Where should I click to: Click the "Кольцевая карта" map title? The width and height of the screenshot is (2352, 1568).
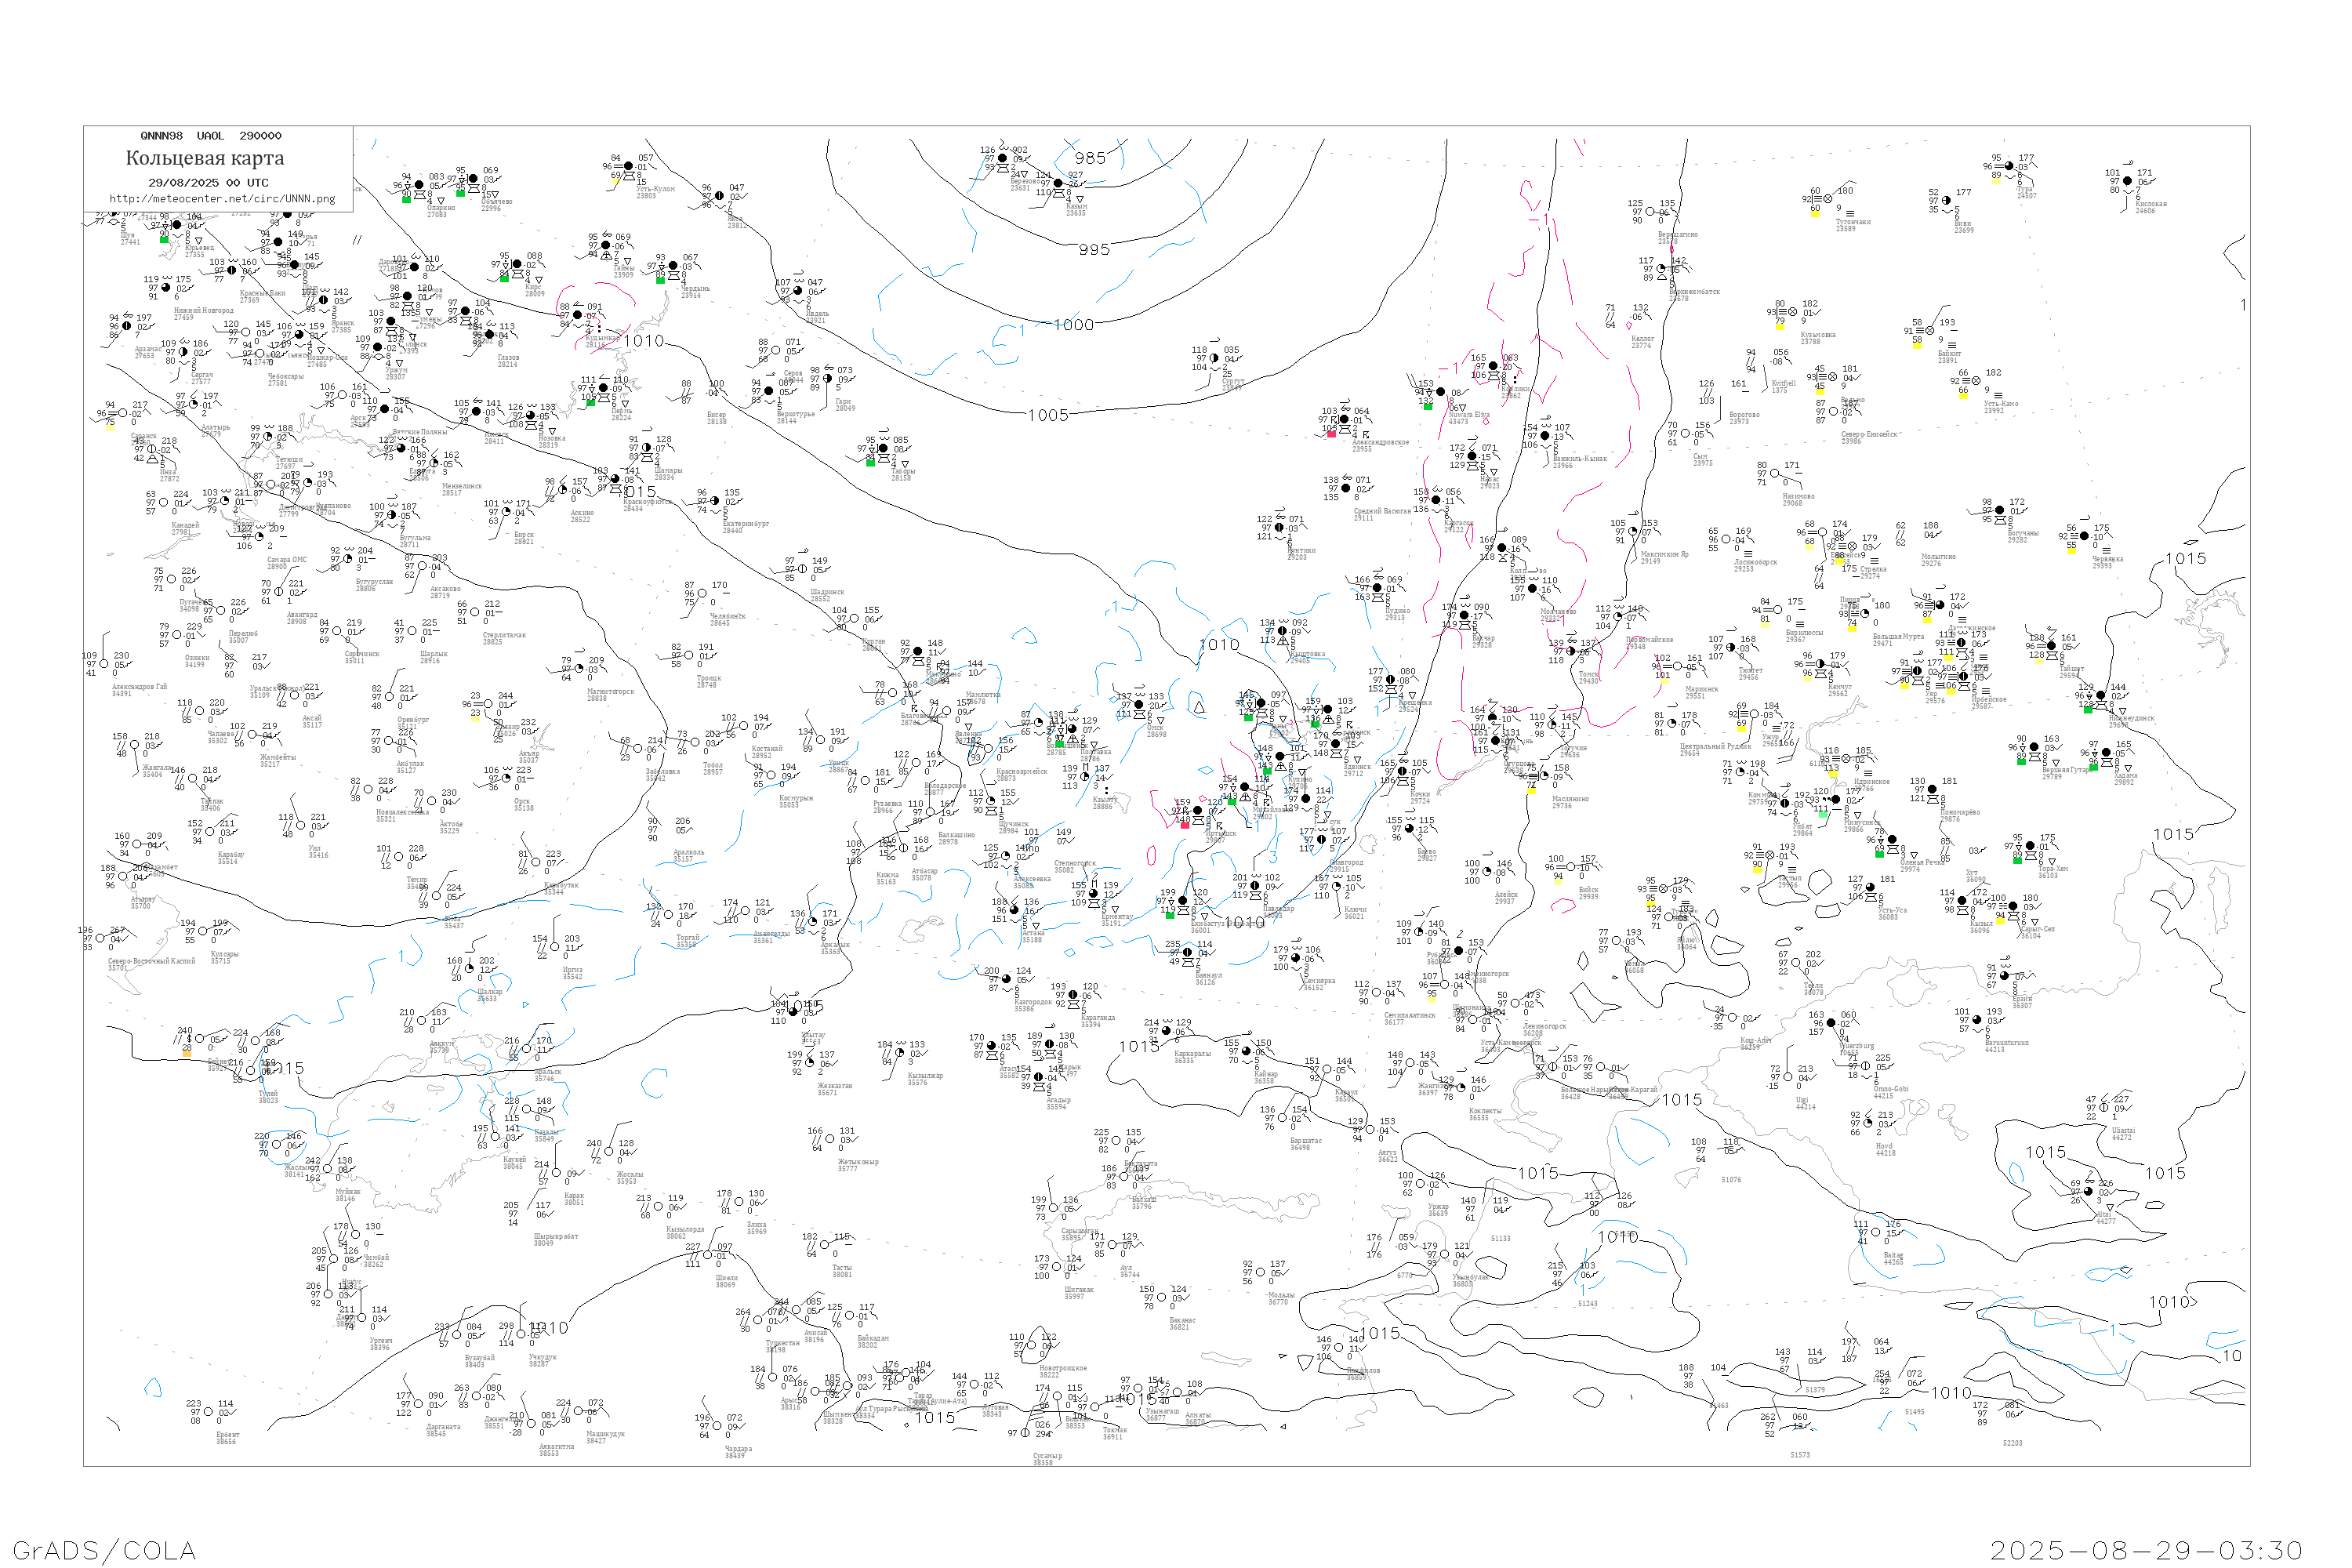point(205,158)
